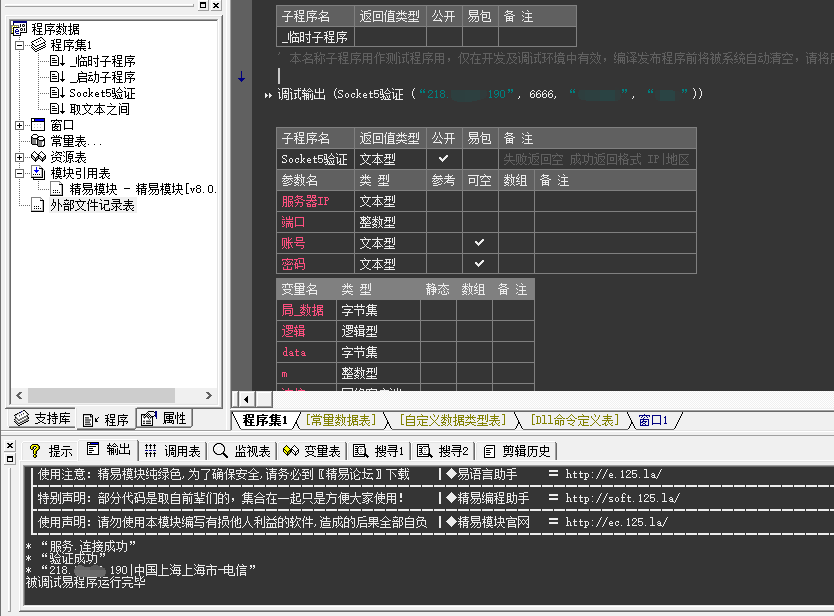Click the 支持库 tab icon
The image size is (834, 616).
21,418
